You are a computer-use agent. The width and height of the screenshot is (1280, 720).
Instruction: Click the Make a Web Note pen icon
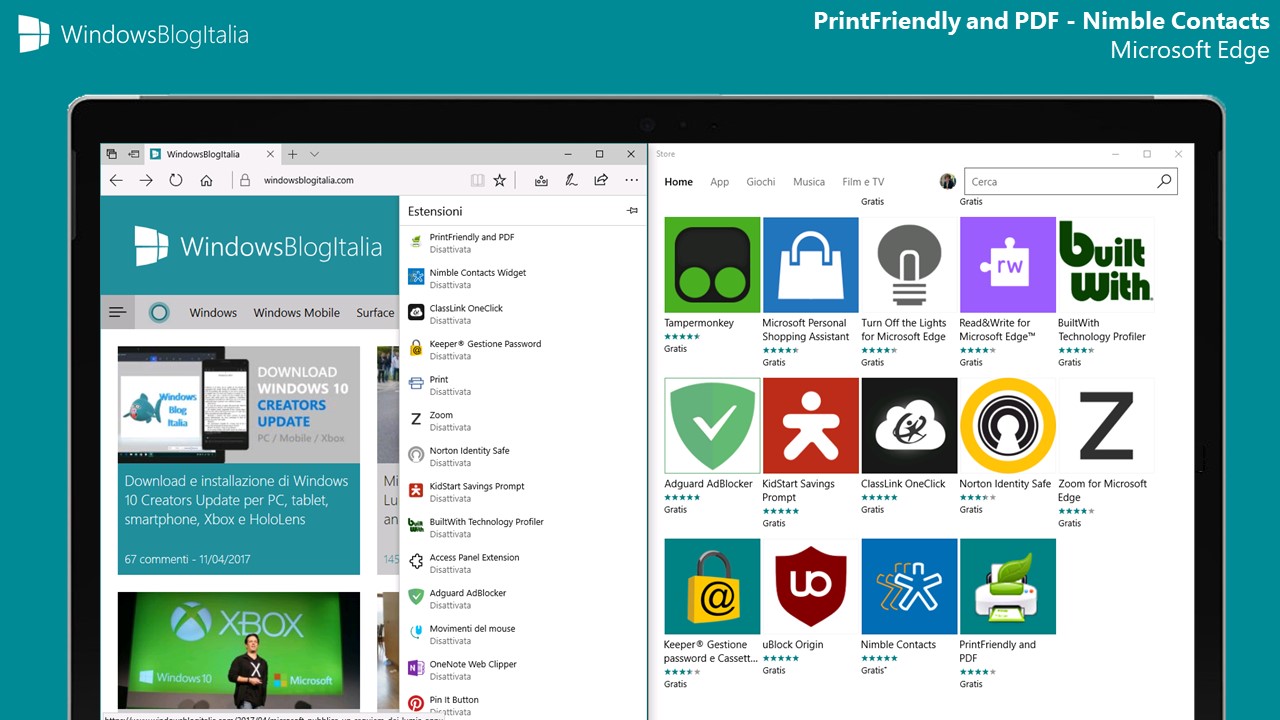(571, 180)
